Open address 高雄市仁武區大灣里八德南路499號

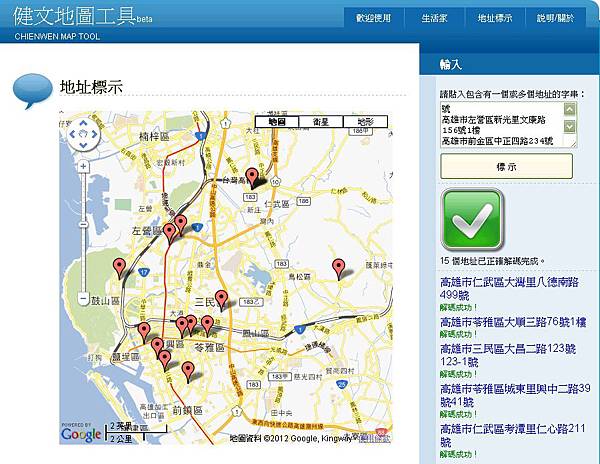[509, 288]
